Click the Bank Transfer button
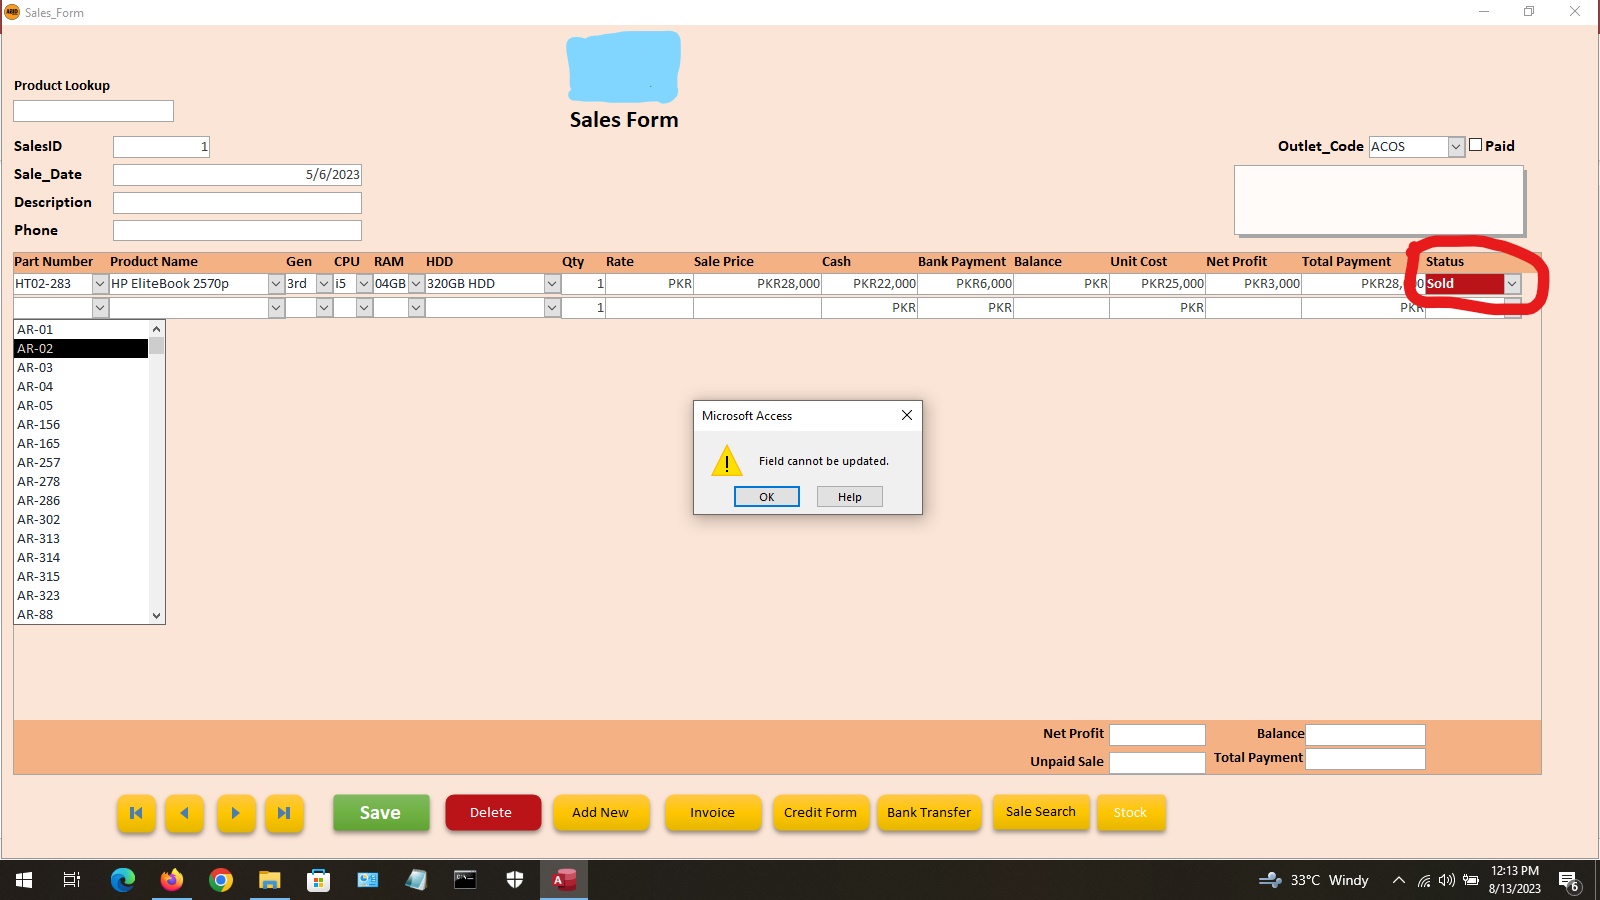 [928, 812]
